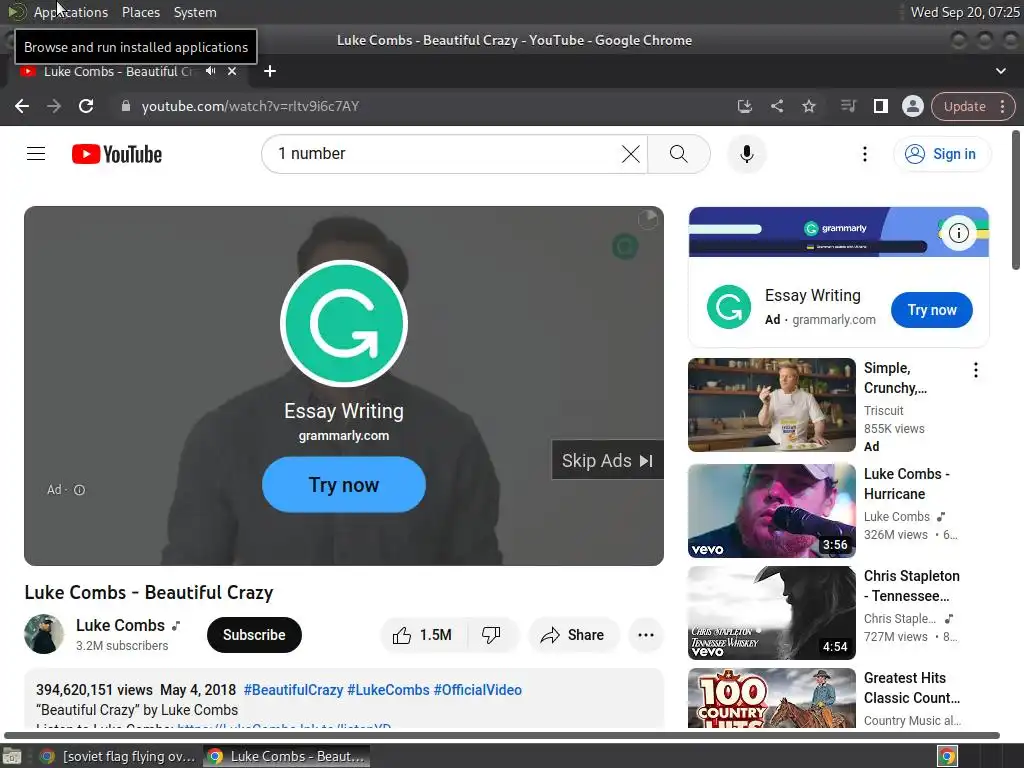The height and width of the screenshot is (768, 1024).
Task: Subscribe to Luke Combs channel
Action: point(254,635)
